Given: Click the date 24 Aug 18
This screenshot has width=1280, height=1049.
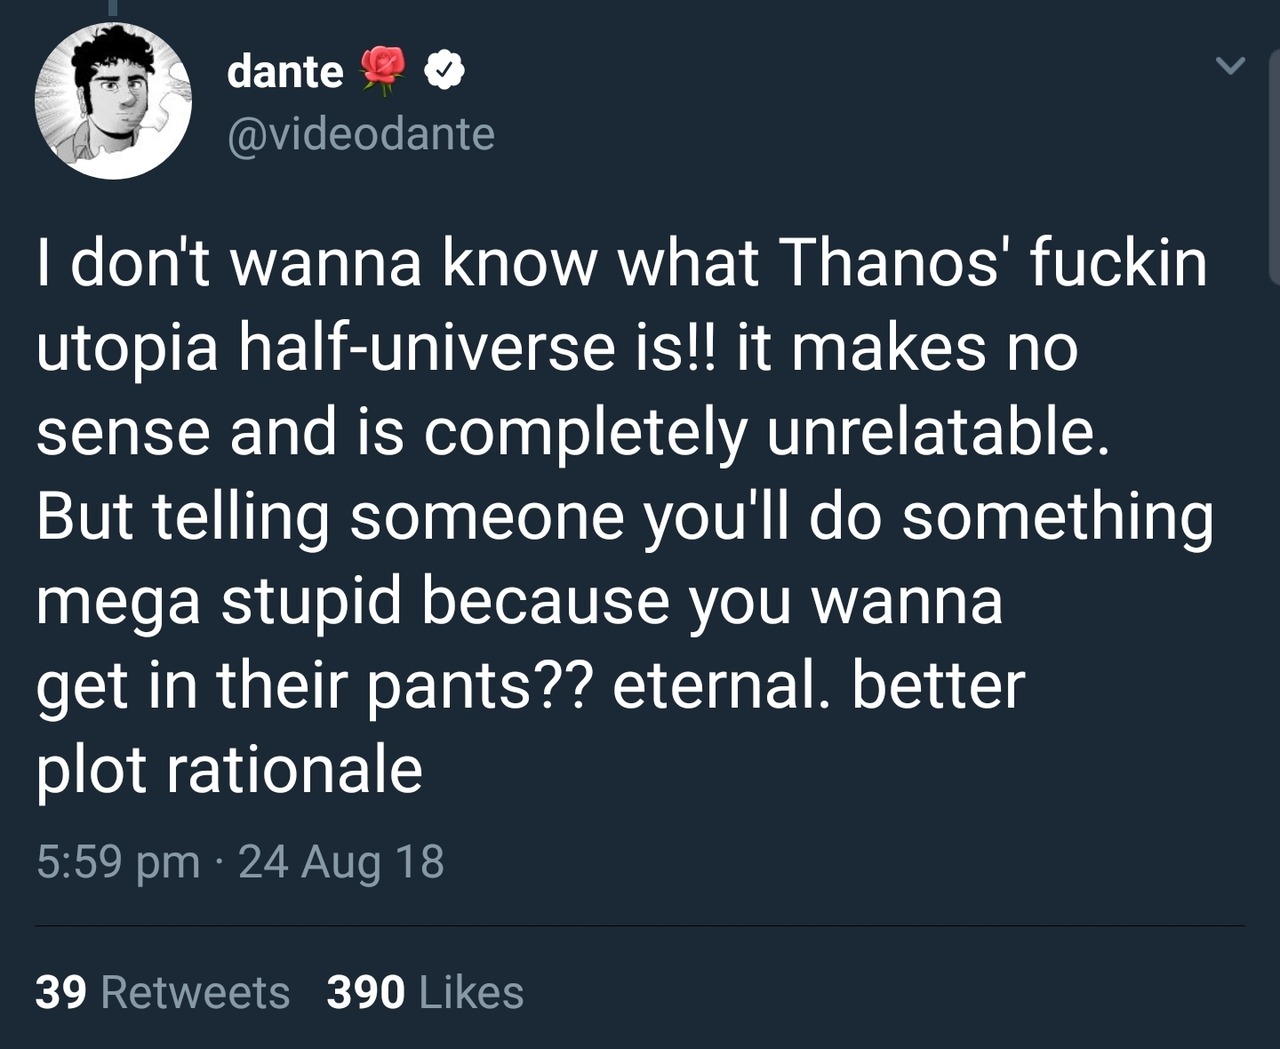Looking at the screenshot, I should coord(341,862).
